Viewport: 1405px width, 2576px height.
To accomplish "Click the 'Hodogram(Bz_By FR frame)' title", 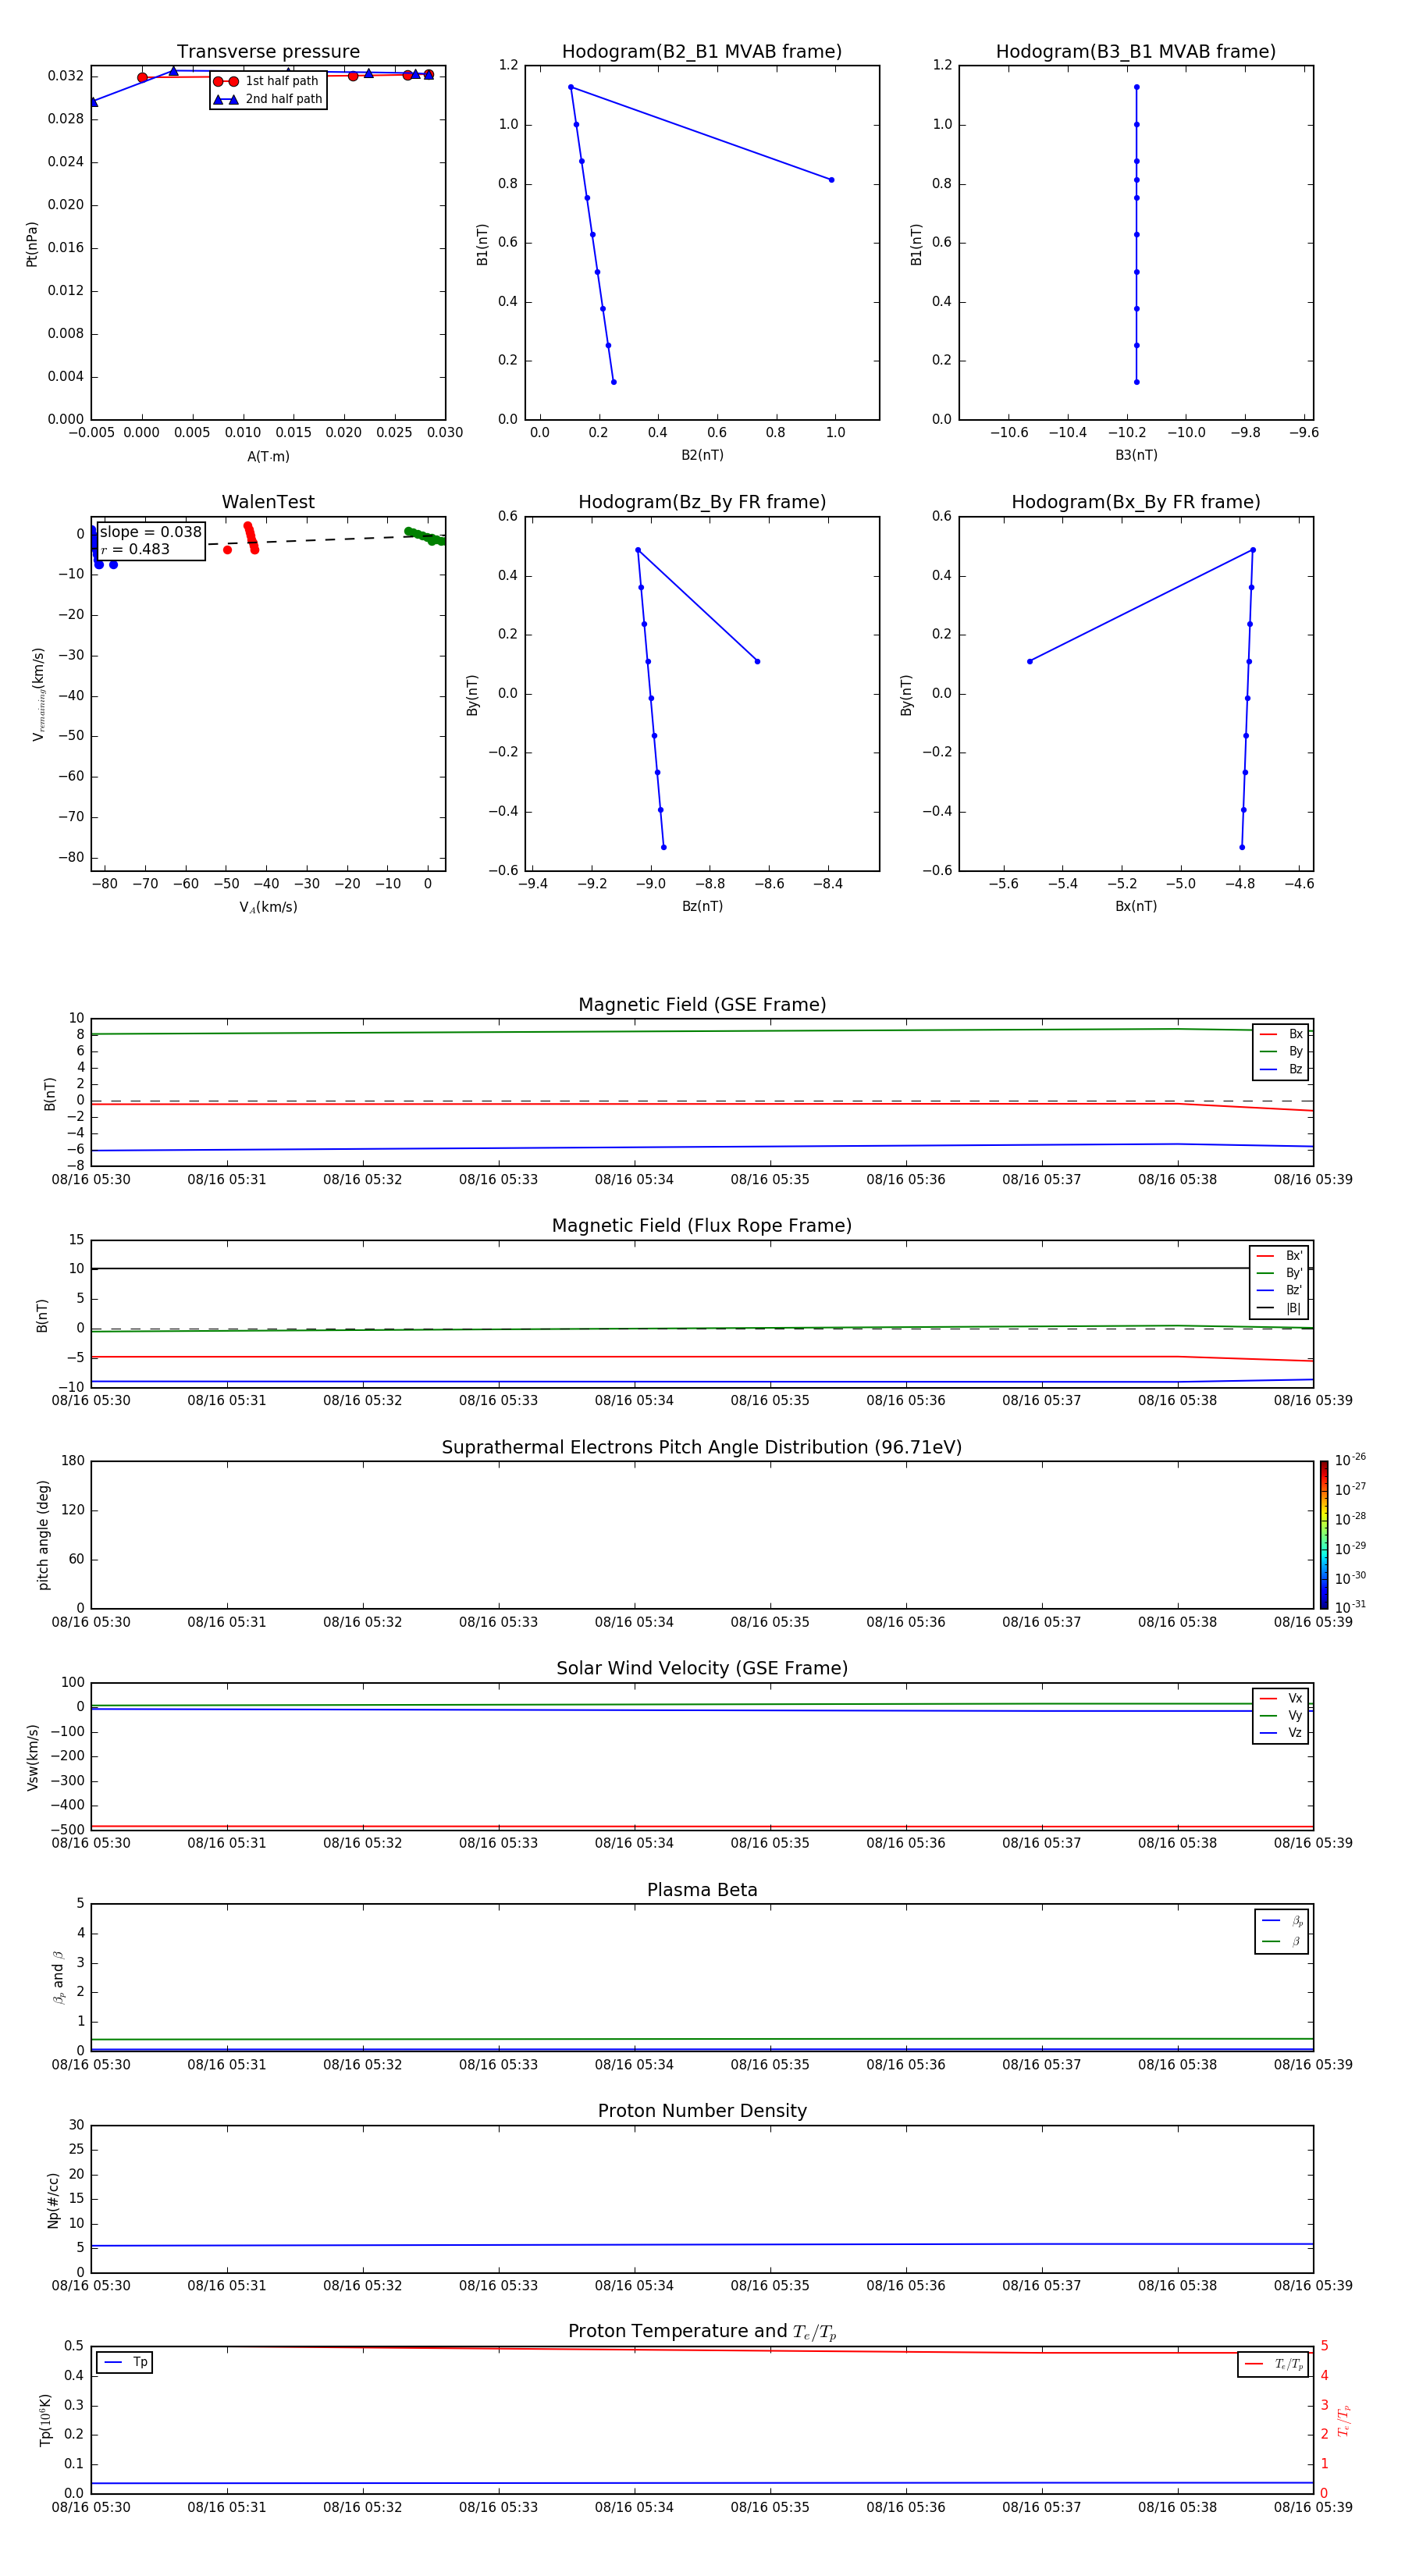I will coord(702,502).
